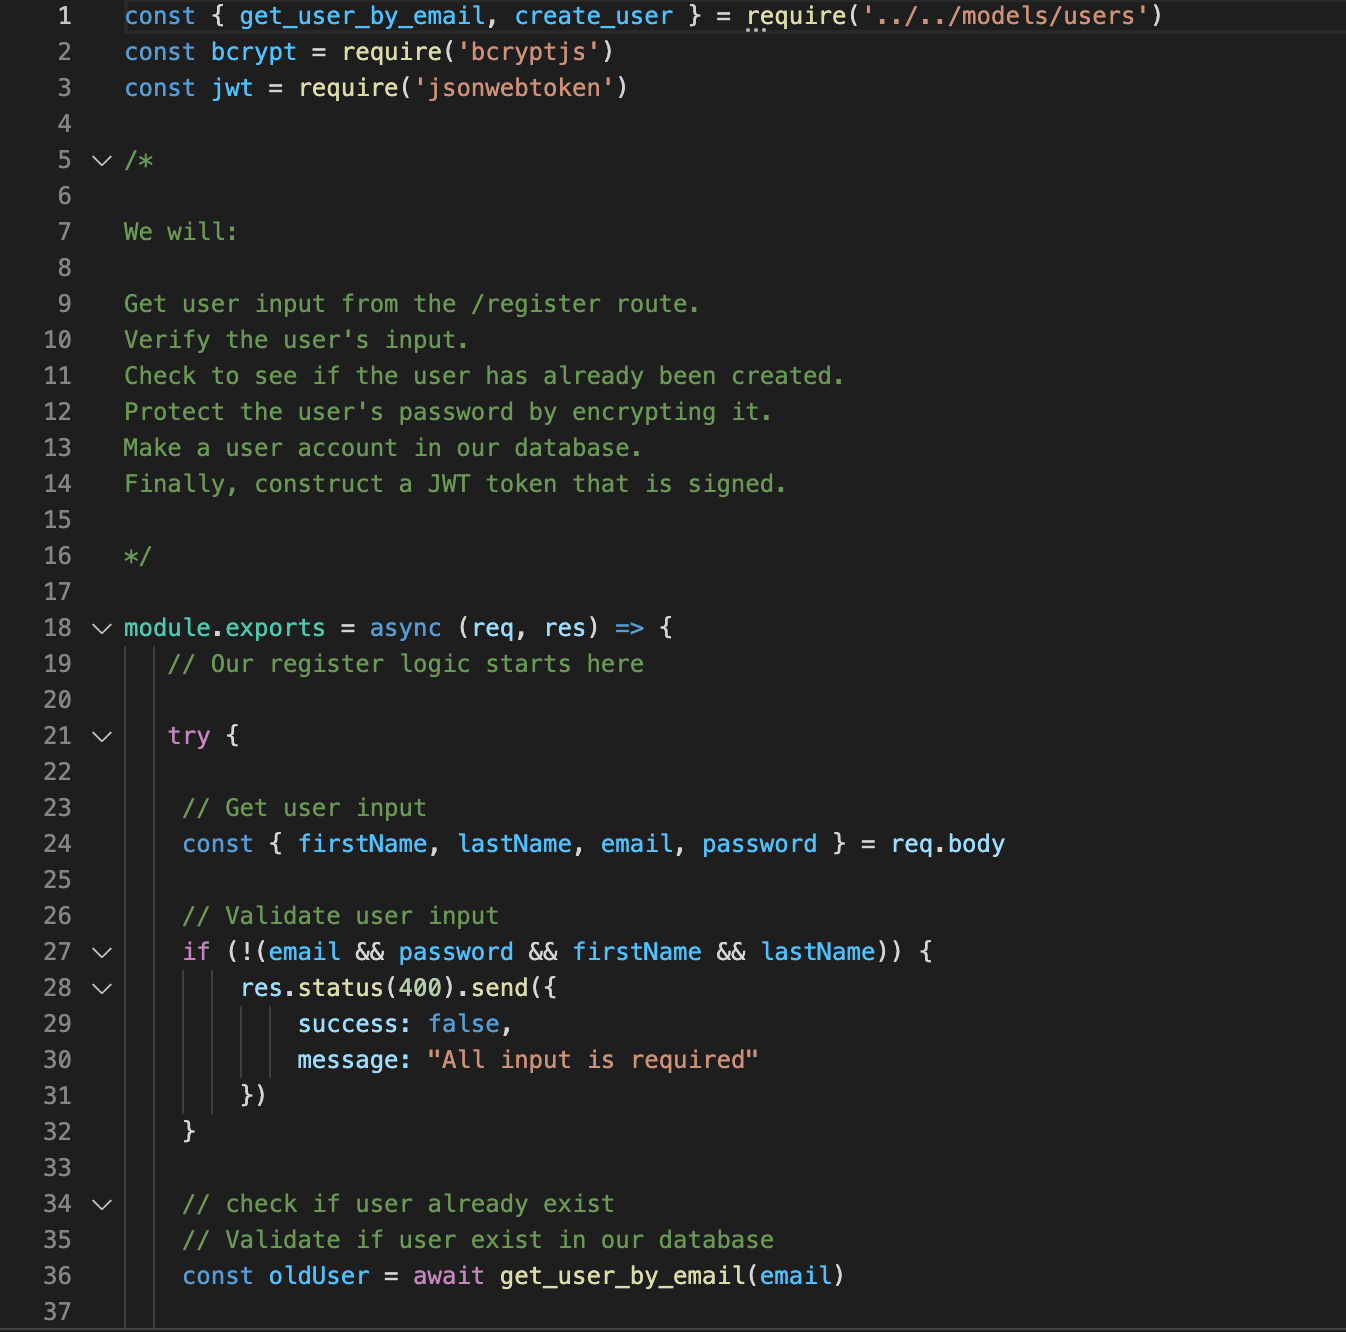
Task: Click the if keyword on line 27
Action: pyautogui.click(x=197, y=952)
